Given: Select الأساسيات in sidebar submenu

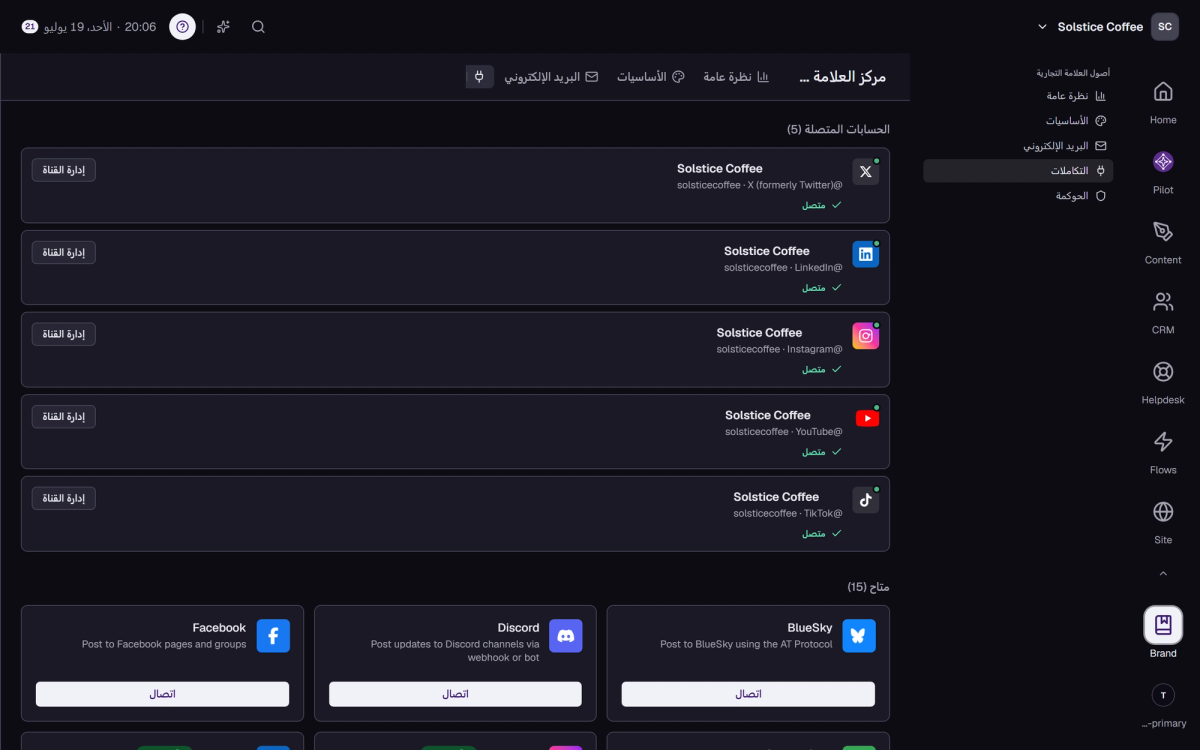Looking at the screenshot, I should tap(1076, 121).
